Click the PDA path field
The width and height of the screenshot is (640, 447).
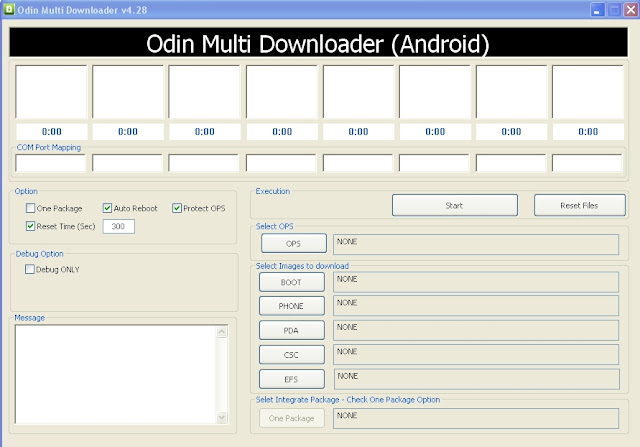click(x=476, y=330)
